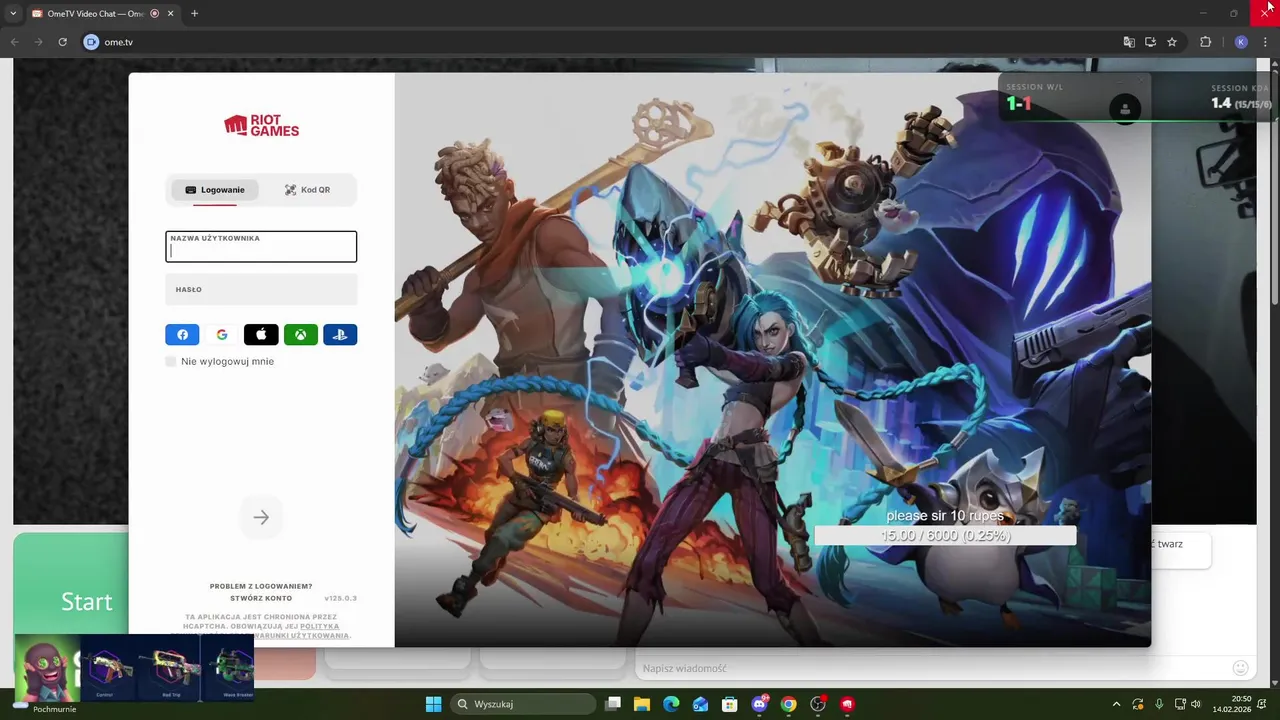This screenshot has height=720, width=1280.
Task: Click the donation goal progress bar
Action: click(945, 536)
